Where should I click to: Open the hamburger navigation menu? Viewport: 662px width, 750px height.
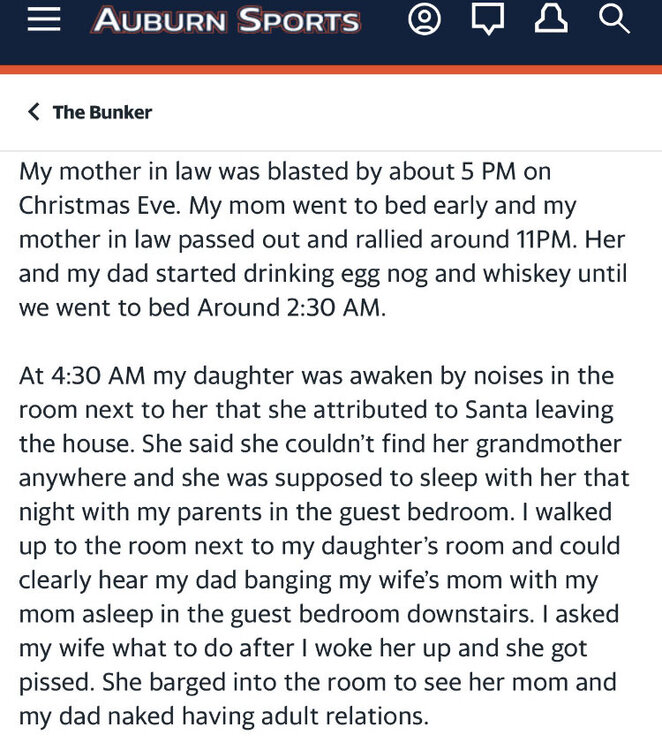[44, 22]
